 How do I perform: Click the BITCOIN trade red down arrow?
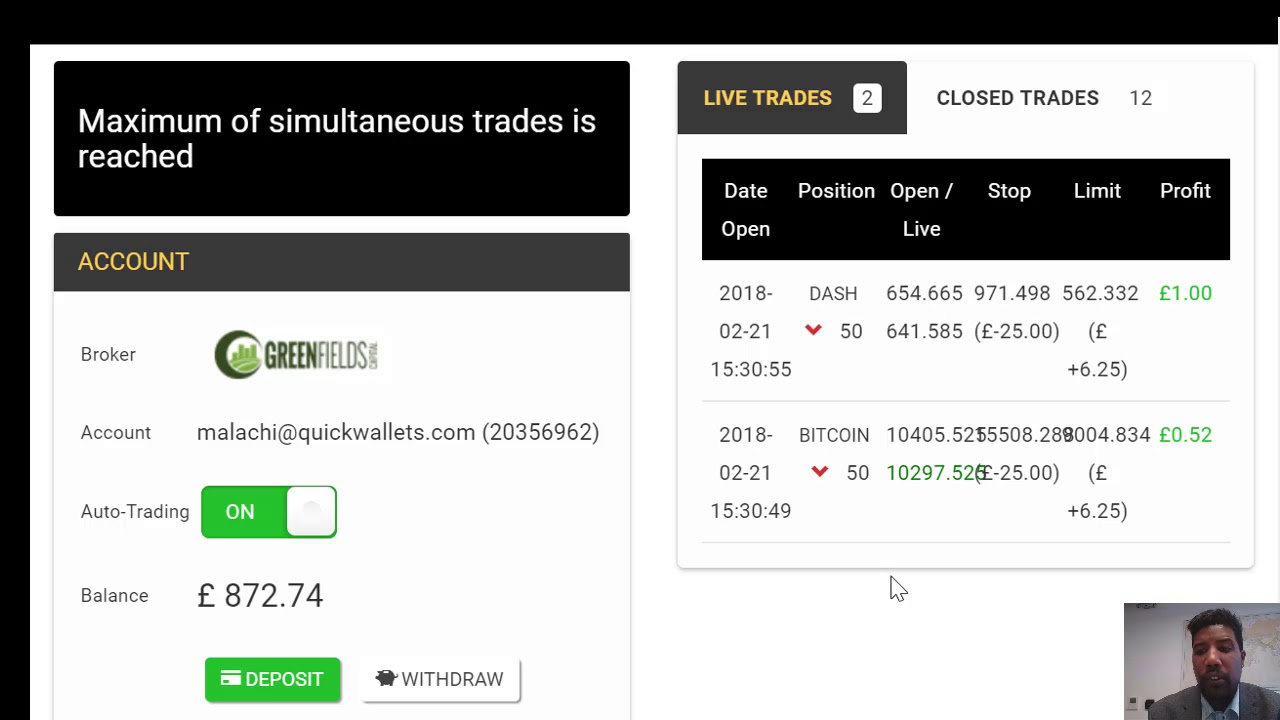(x=820, y=472)
